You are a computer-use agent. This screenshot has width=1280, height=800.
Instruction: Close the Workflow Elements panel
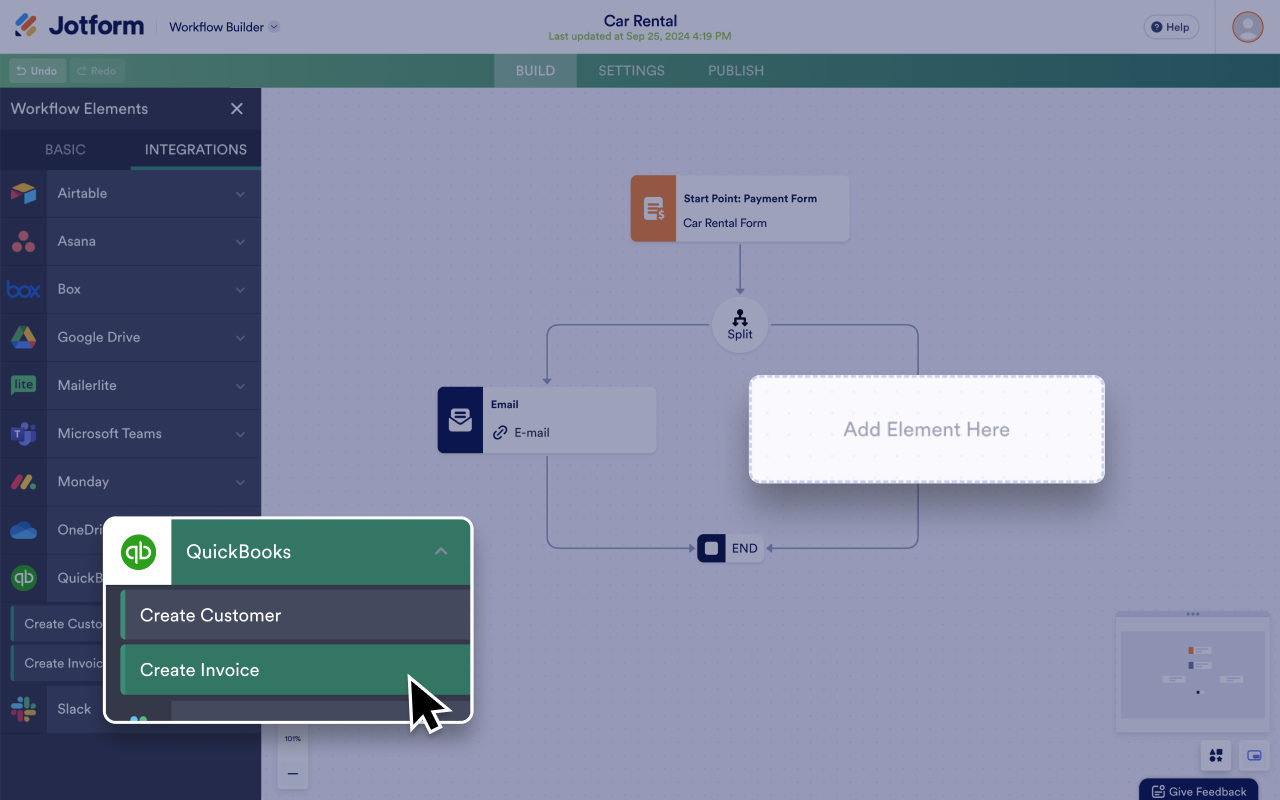pyautogui.click(x=237, y=109)
